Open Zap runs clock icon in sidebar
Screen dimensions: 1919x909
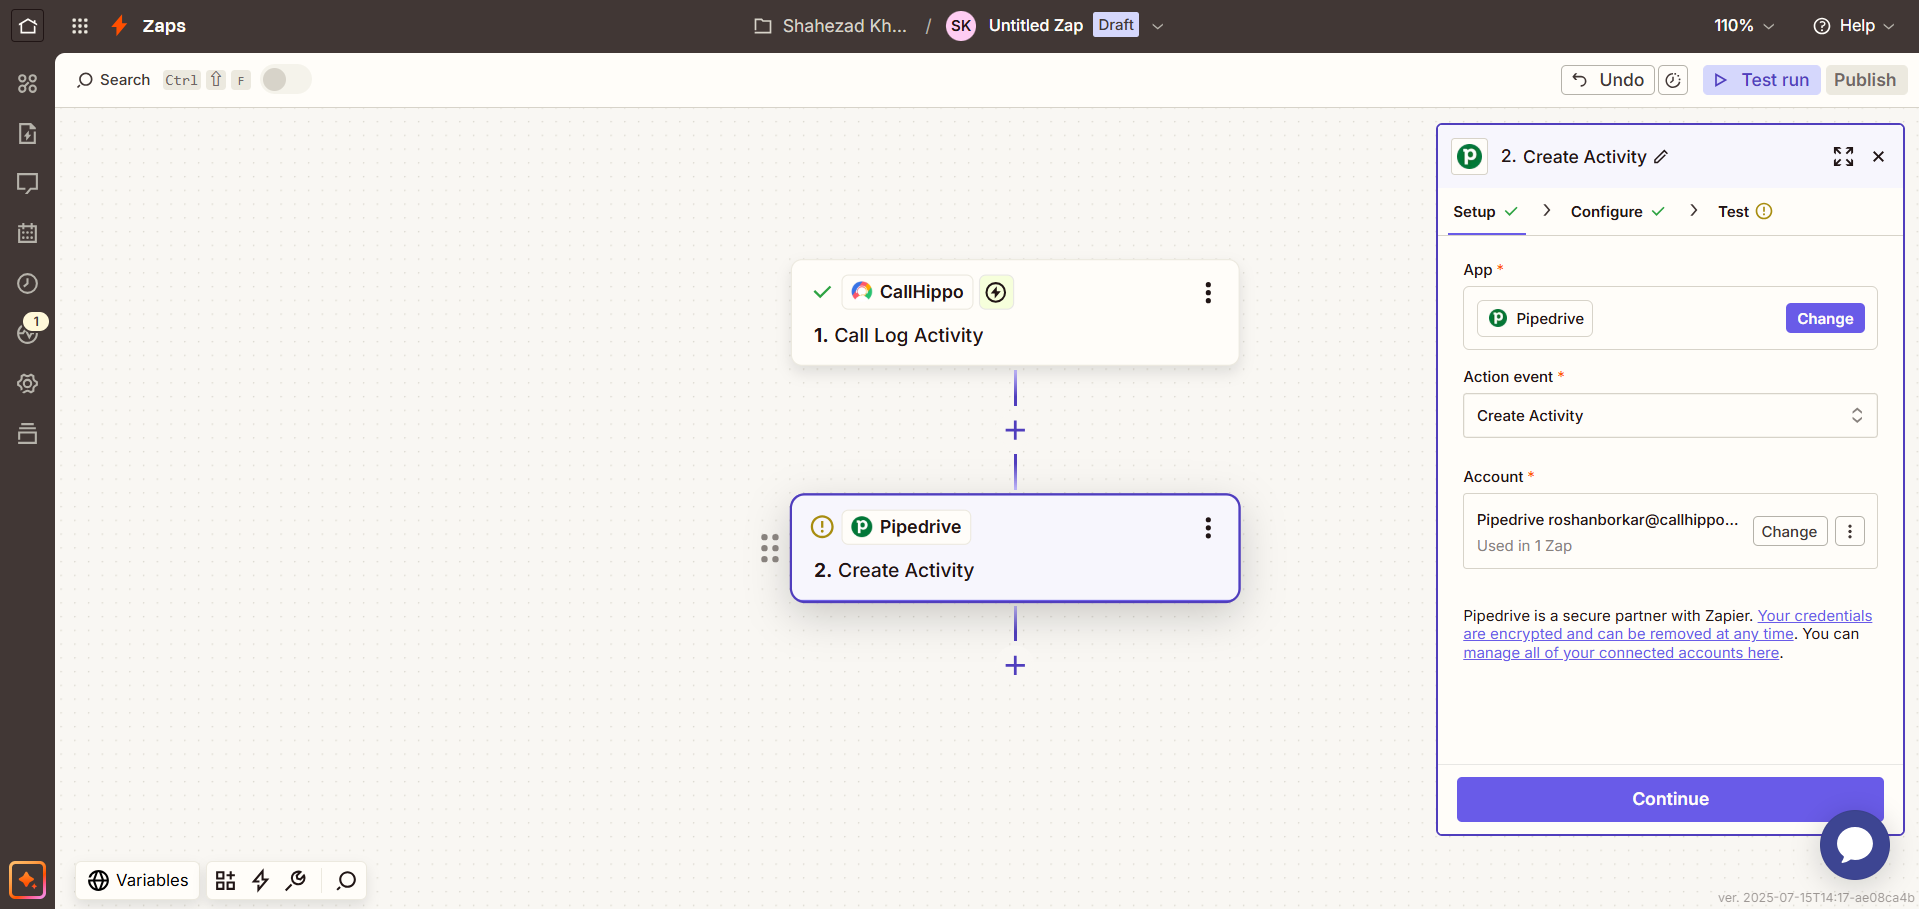tap(27, 283)
